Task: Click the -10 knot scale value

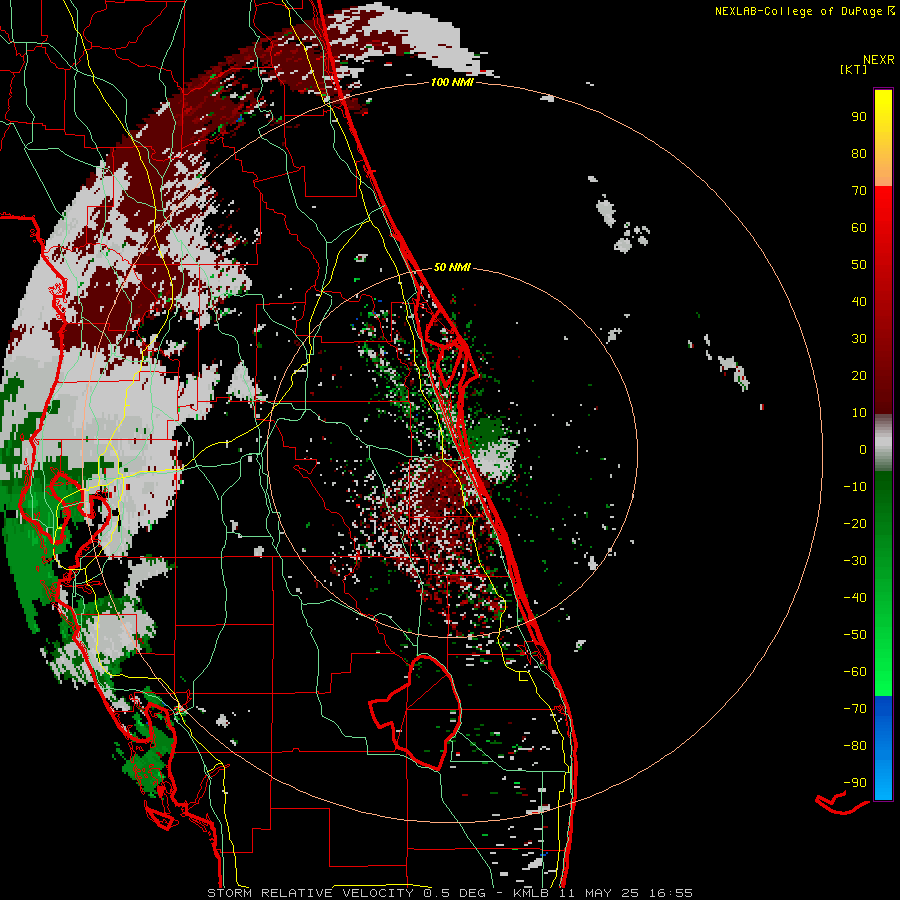Action: click(855, 487)
